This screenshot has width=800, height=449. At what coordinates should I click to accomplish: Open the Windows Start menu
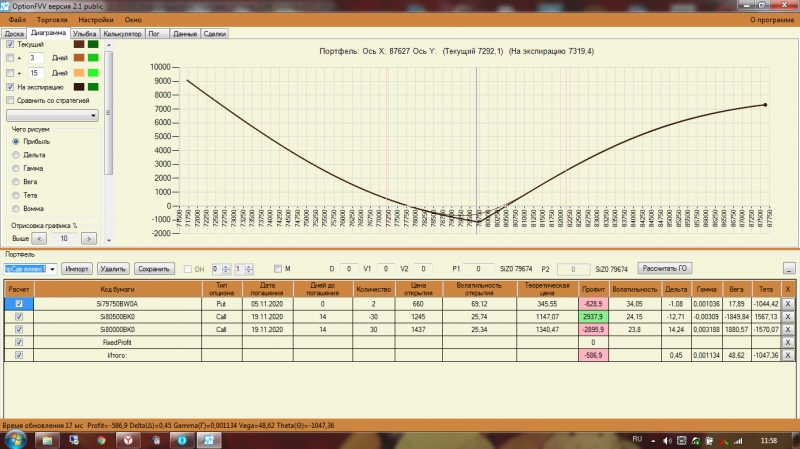click(x=14, y=439)
